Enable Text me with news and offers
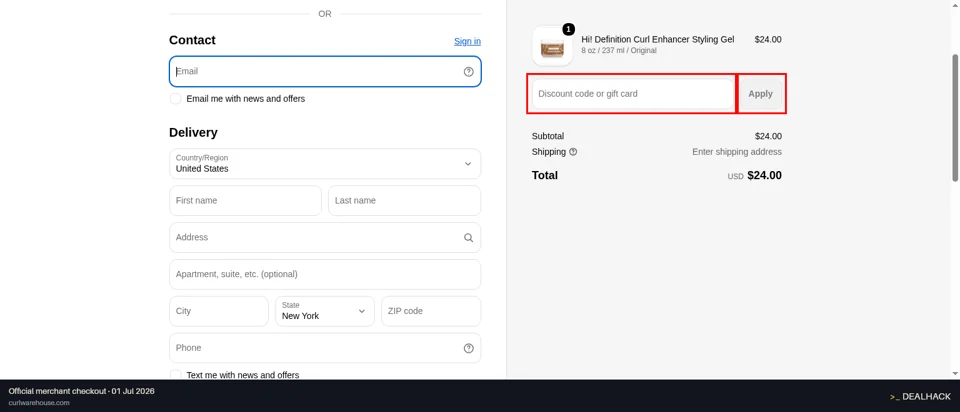Image resolution: width=960 pixels, height=412 pixels. point(176,375)
